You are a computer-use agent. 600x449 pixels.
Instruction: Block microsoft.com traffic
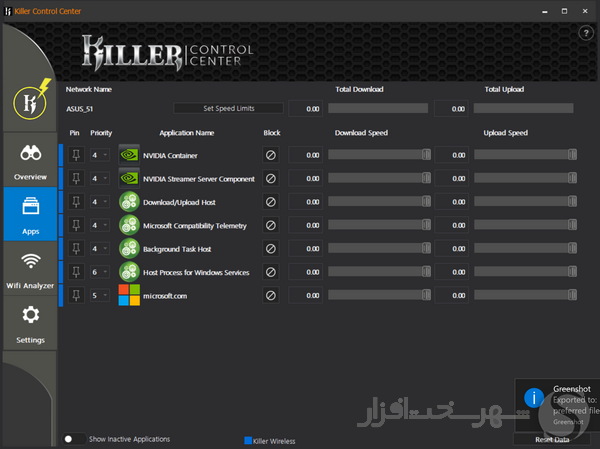pyautogui.click(x=271, y=295)
